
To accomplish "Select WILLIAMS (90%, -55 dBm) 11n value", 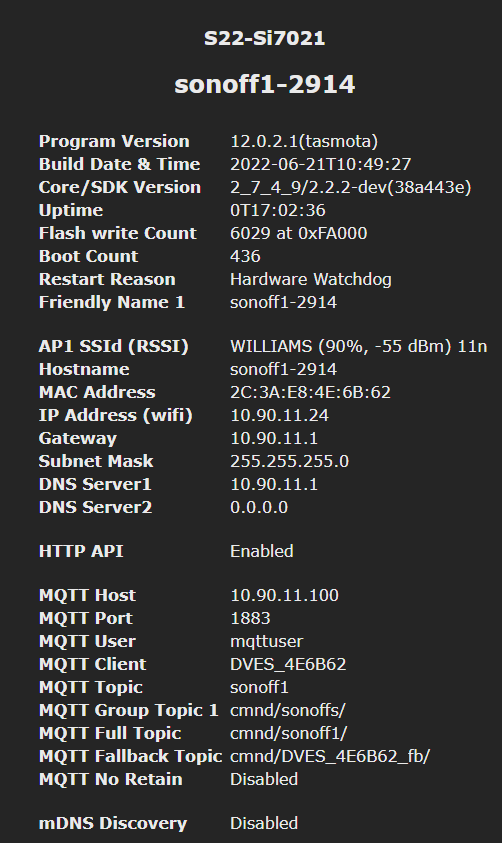I will tap(359, 347).
